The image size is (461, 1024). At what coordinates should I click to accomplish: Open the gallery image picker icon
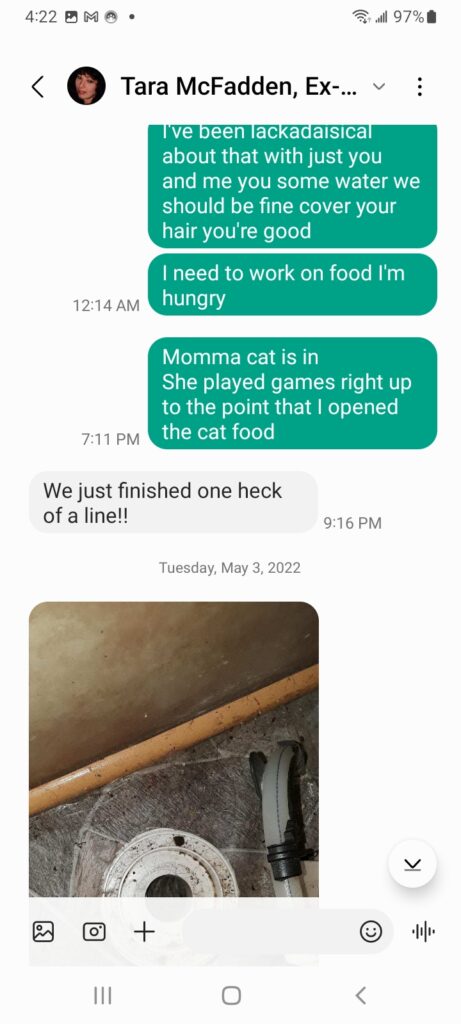[x=43, y=931]
